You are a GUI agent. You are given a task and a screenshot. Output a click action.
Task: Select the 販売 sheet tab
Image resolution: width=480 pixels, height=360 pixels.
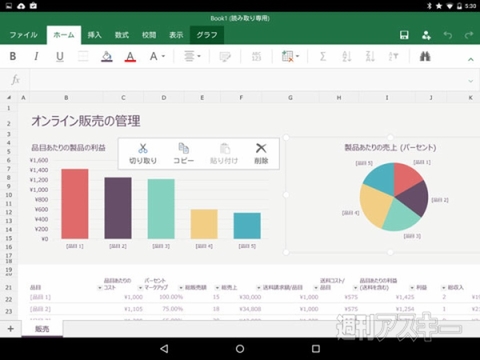coord(42,329)
